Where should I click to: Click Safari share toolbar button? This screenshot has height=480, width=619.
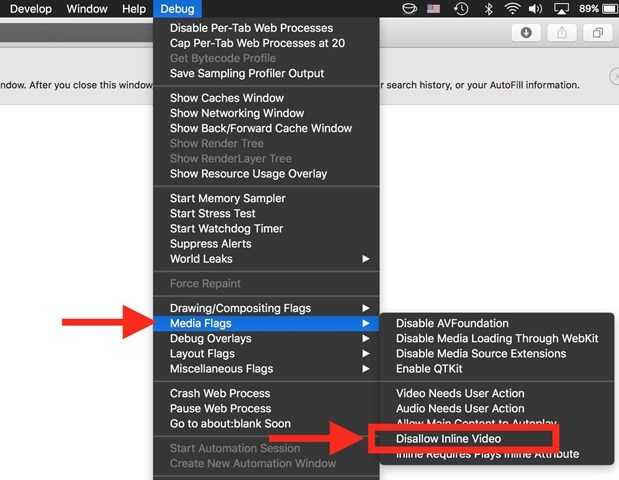(561, 33)
